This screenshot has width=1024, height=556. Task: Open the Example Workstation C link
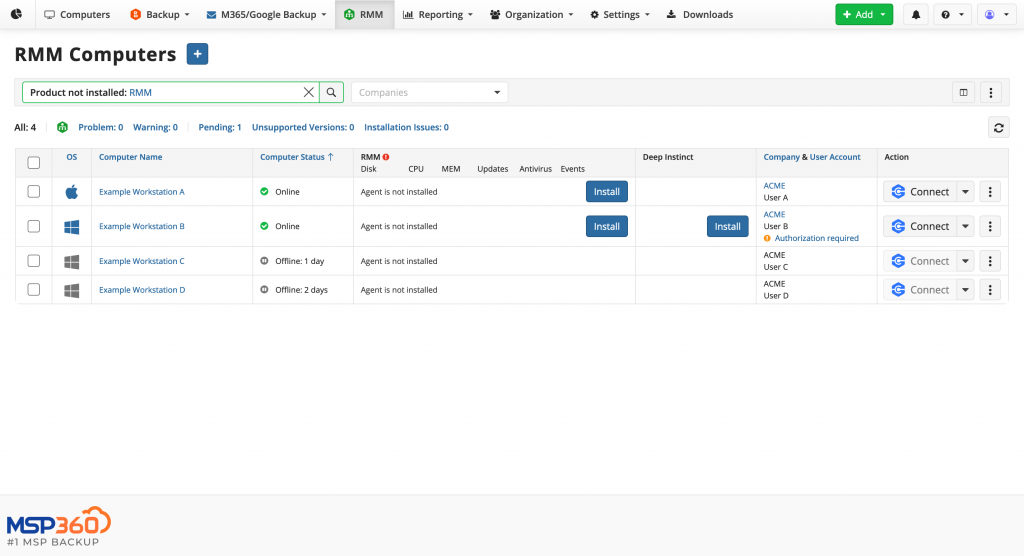141,261
